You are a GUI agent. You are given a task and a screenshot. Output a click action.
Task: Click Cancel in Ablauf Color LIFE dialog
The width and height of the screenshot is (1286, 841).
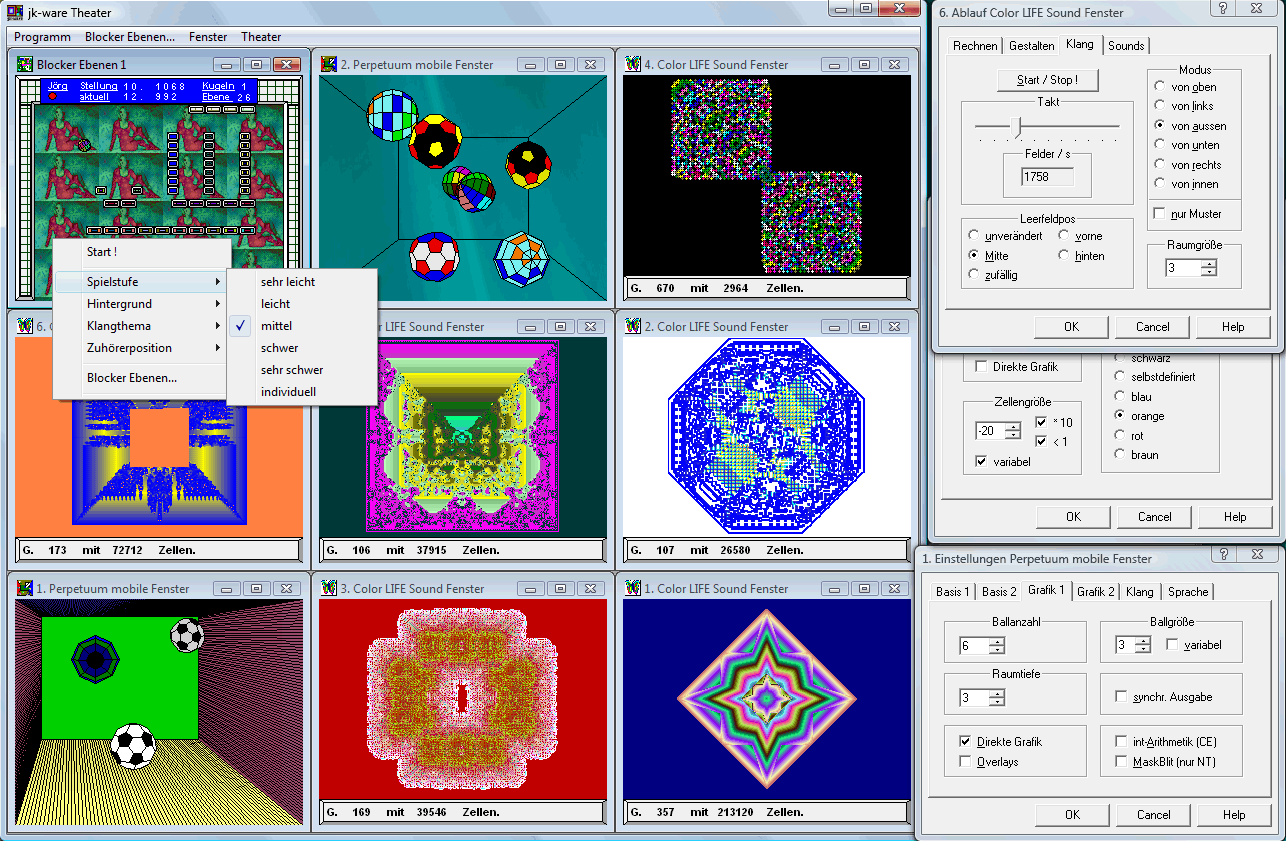[x=1152, y=327]
